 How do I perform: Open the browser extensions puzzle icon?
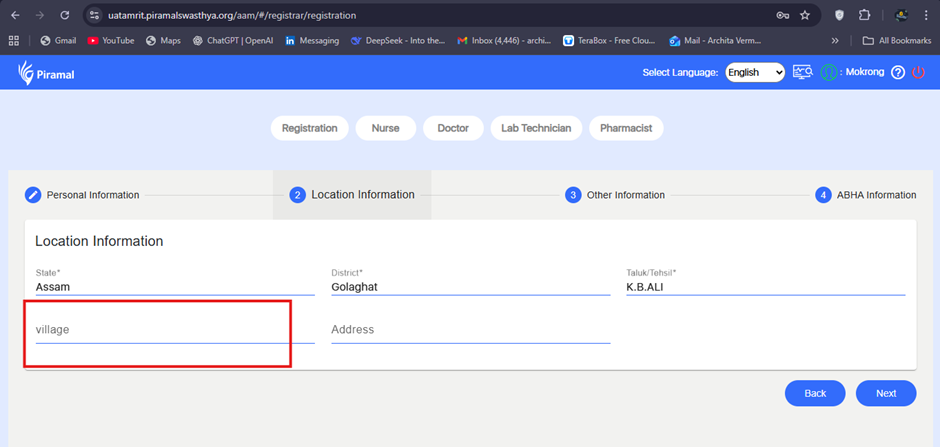[865, 16]
